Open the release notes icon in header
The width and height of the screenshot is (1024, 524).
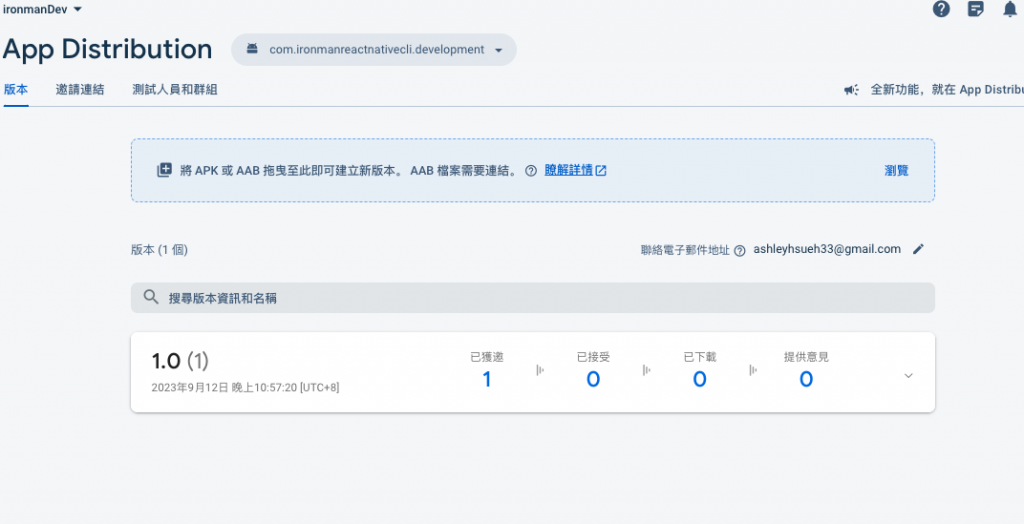pos(976,9)
